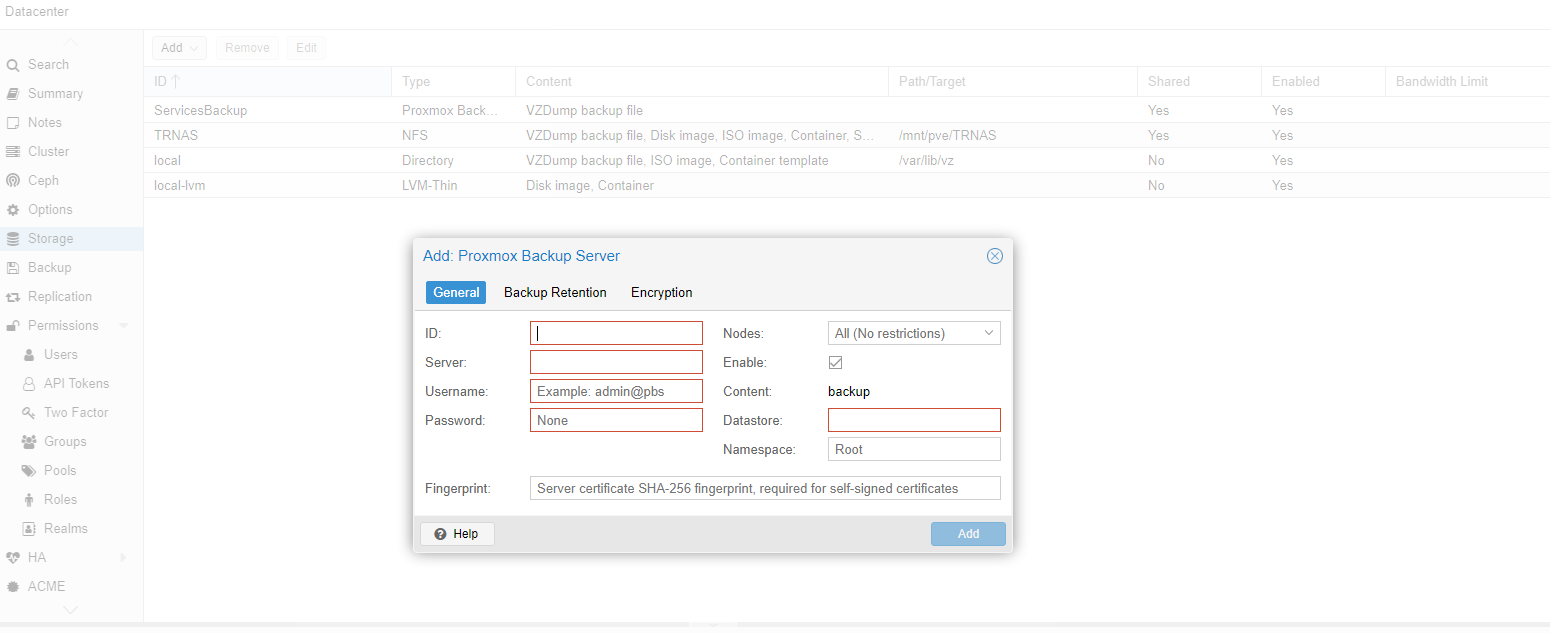Click the Add button in dialog
This screenshot has width=1550, height=633.
(968, 534)
